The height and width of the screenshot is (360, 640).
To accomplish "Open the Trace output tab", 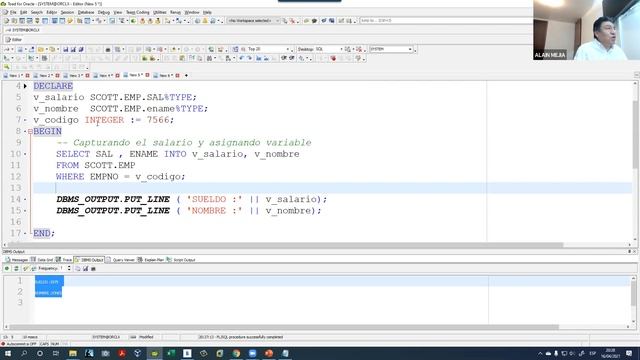I will tap(64, 260).
